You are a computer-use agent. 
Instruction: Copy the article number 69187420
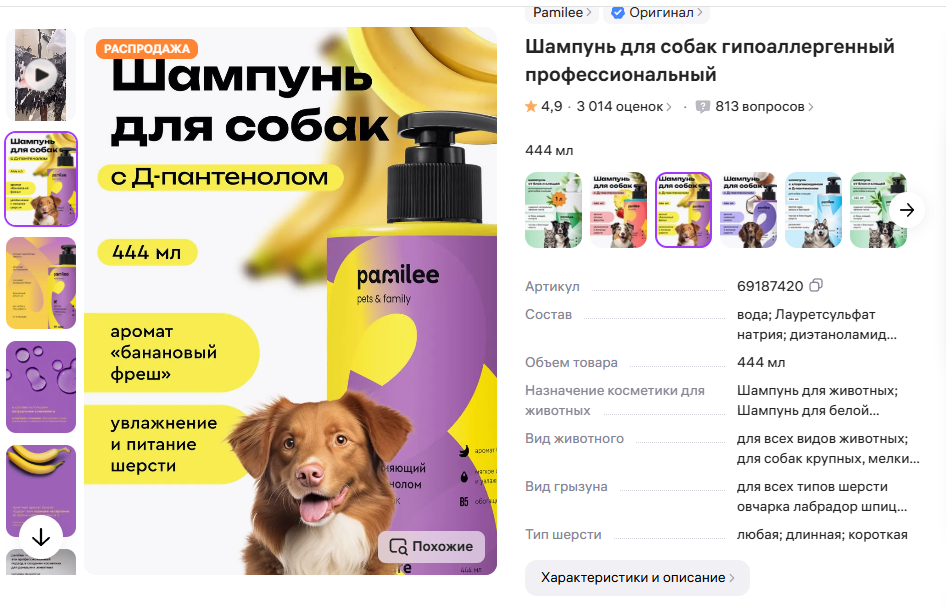(816, 285)
